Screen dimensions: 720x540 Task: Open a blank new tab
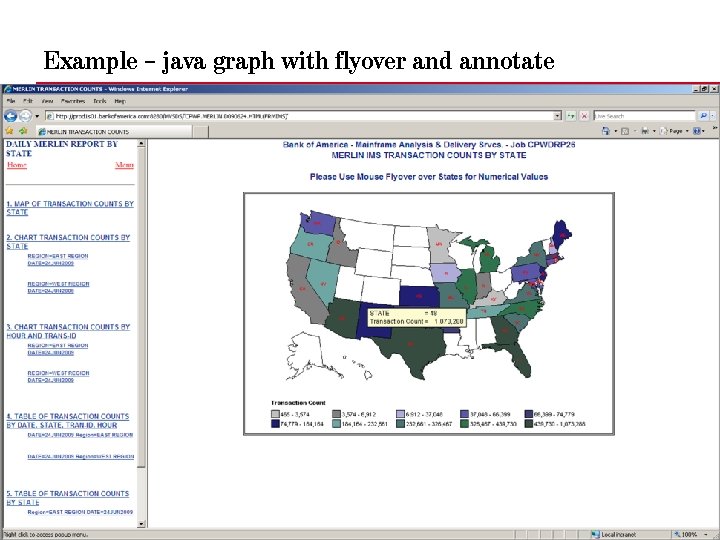[x=200, y=132]
